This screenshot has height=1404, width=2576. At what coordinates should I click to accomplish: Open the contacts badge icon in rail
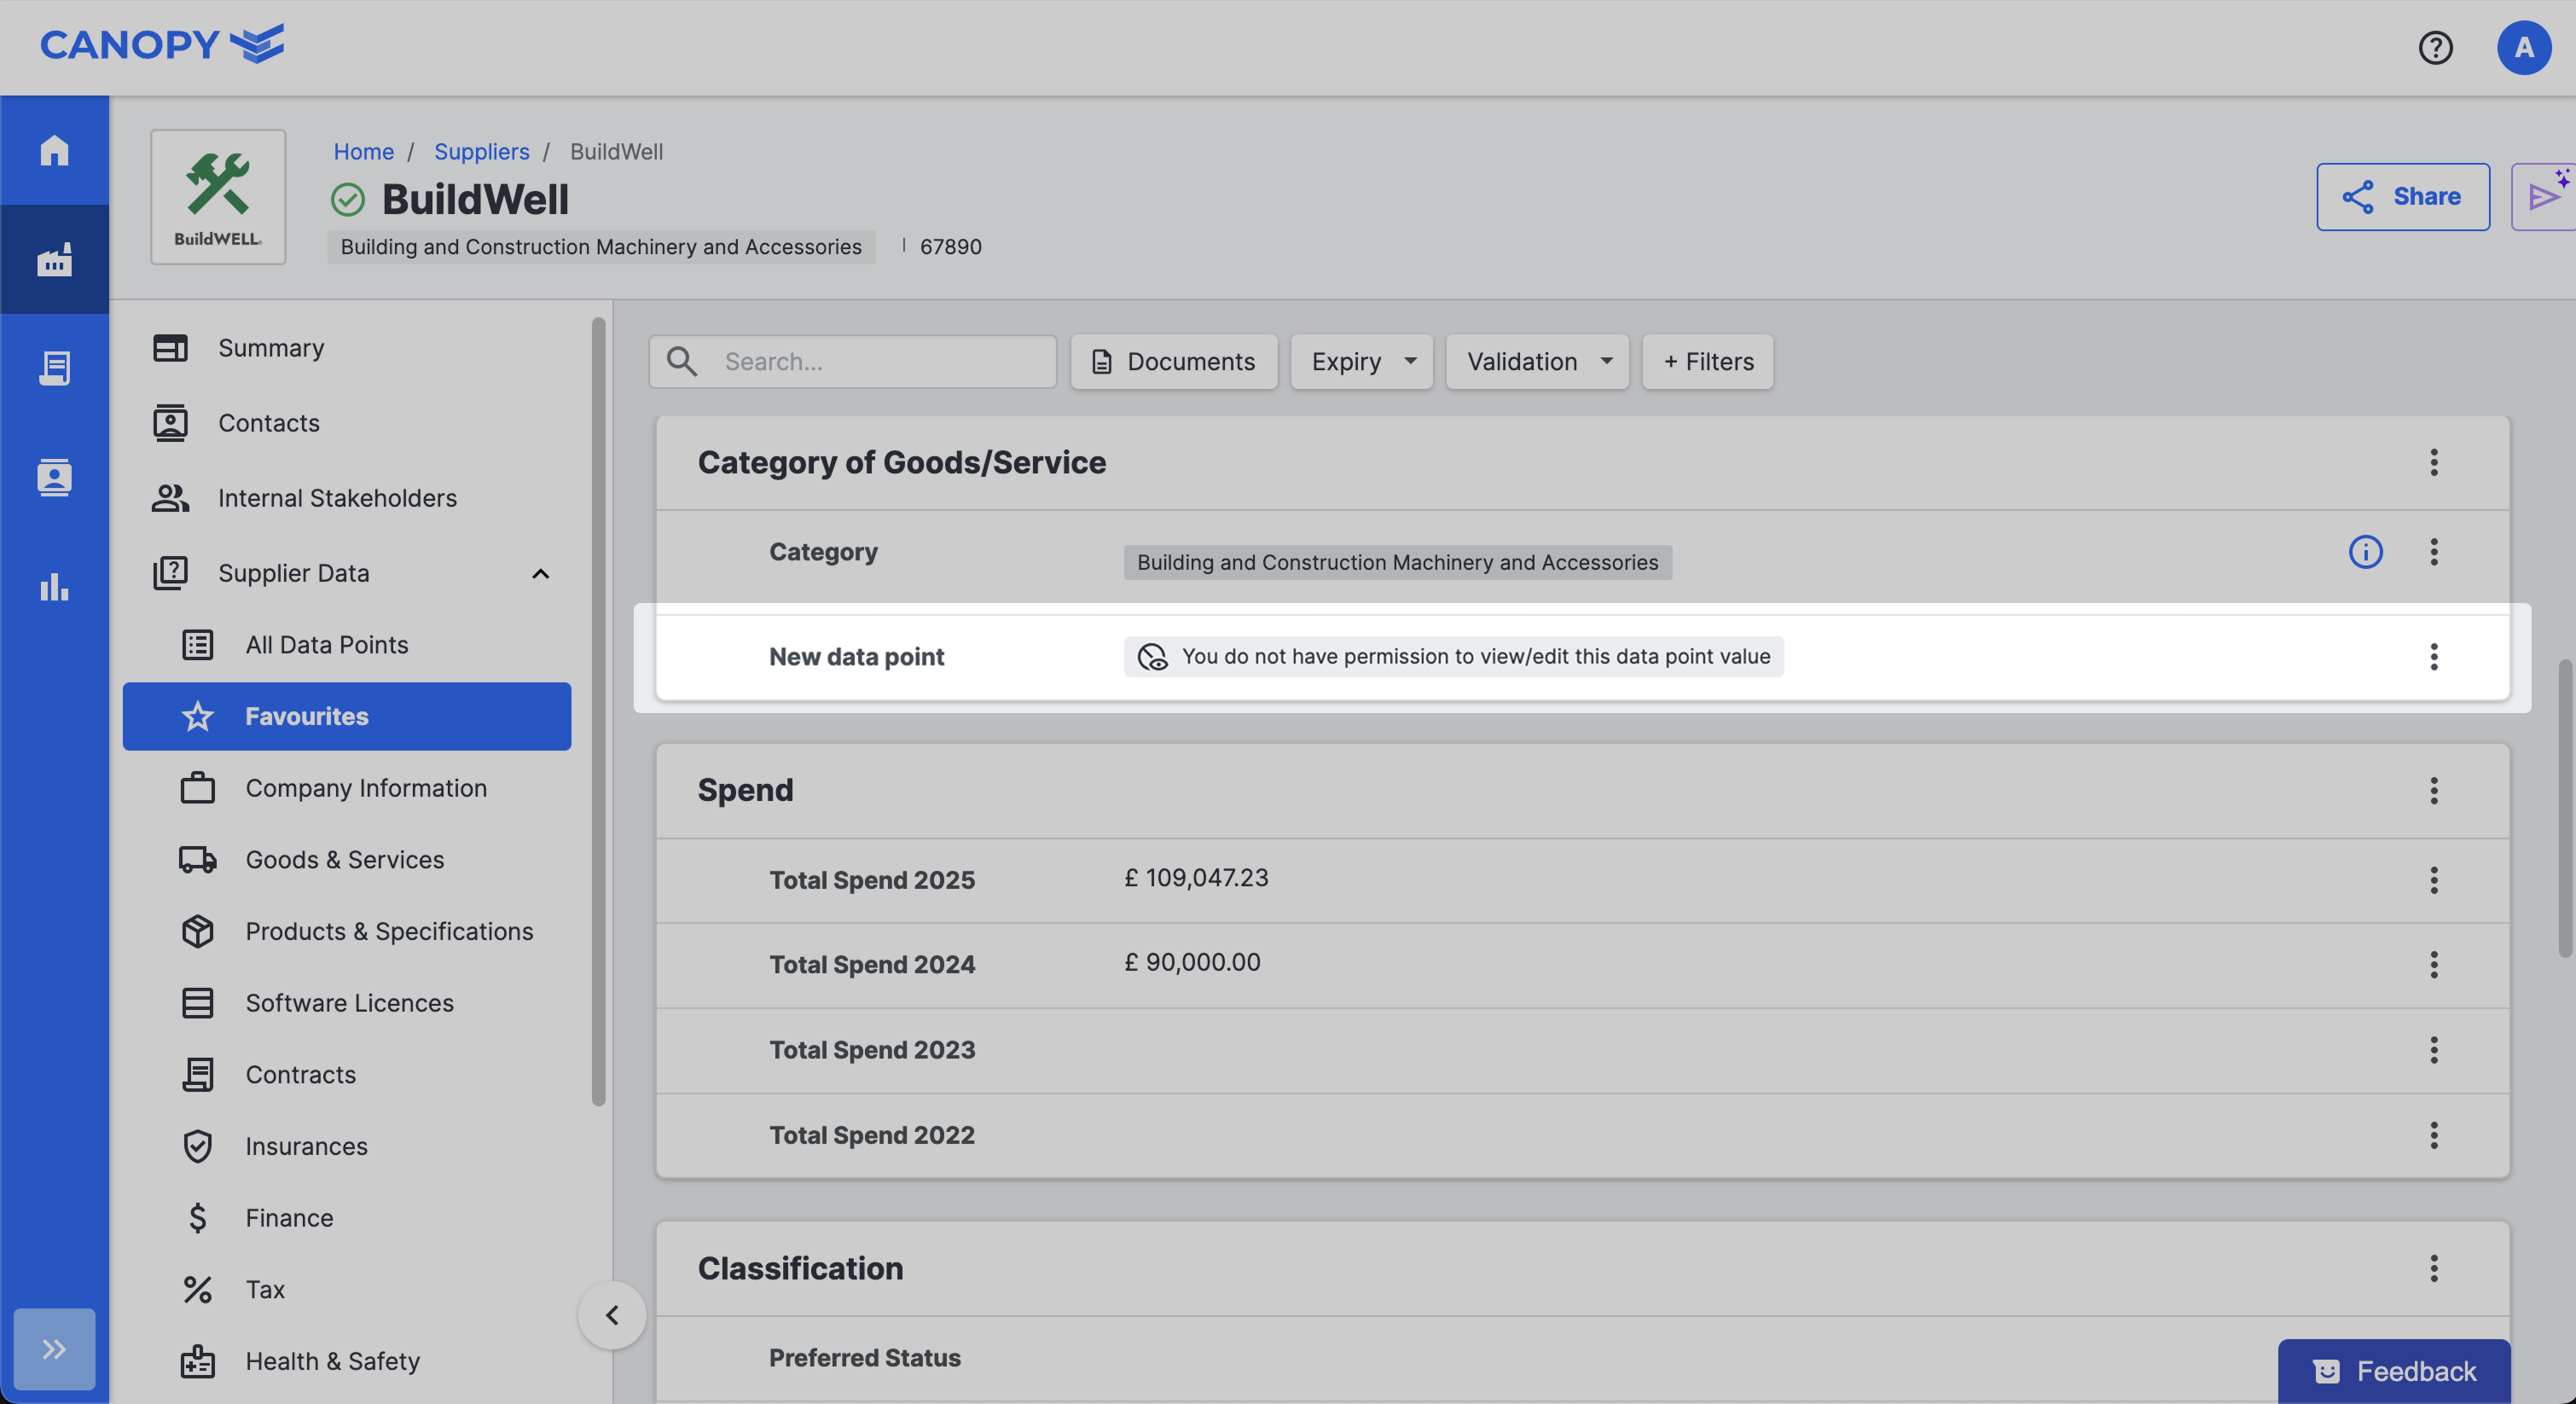coord(54,477)
